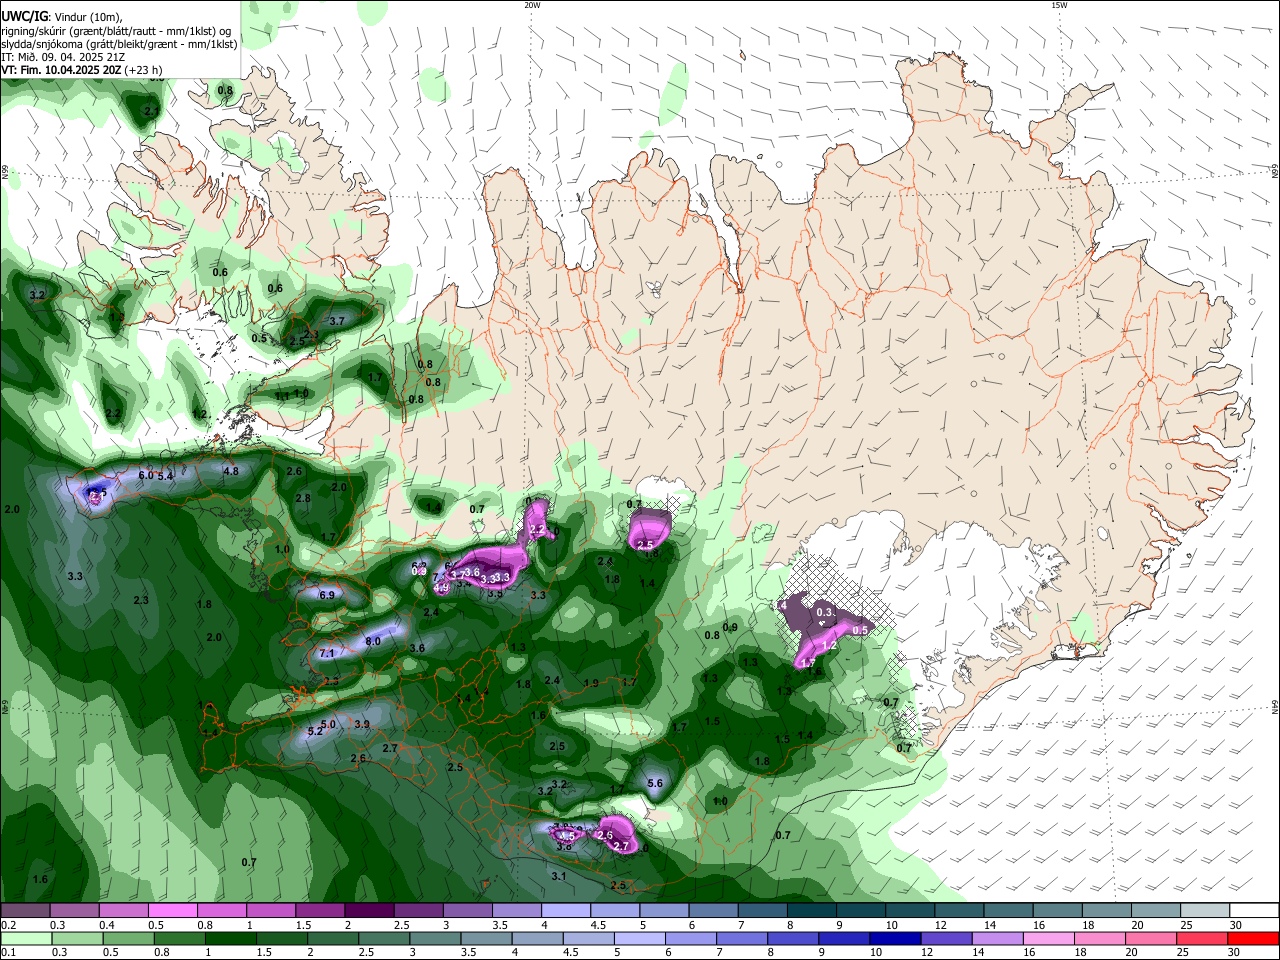Click the 4.8 precipitation value on the map
Viewport: 1280px width, 960px height.
tap(231, 471)
